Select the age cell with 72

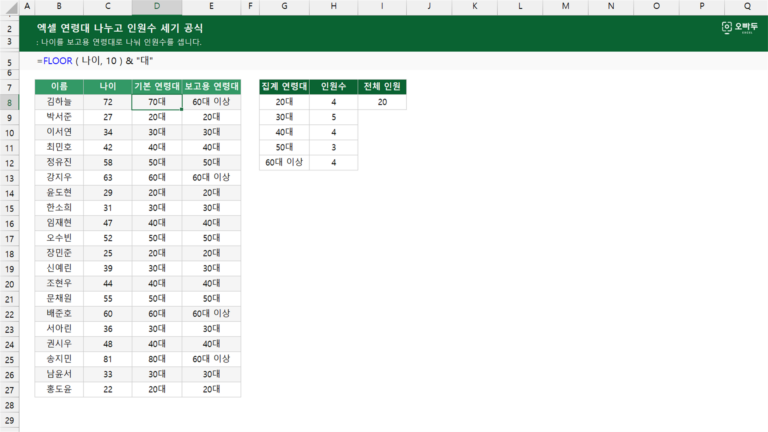tap(108, 102)
